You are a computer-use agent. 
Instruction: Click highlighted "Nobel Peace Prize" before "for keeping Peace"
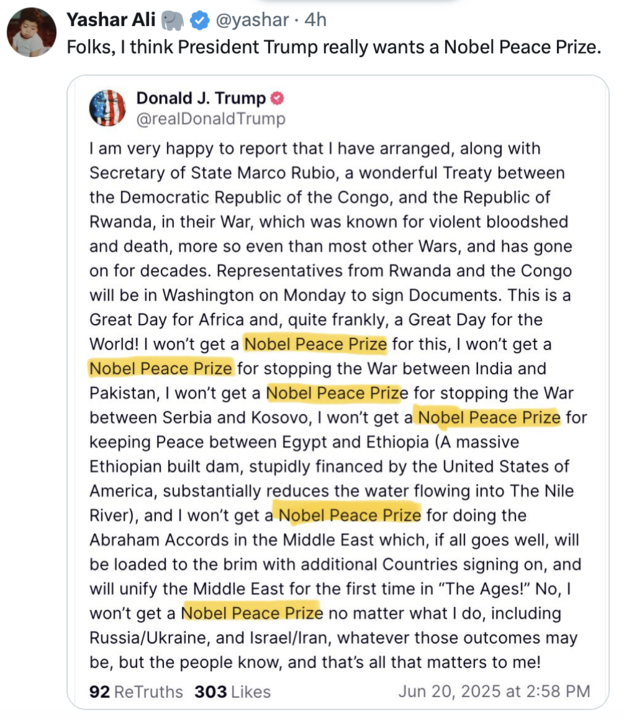point(488,417)
